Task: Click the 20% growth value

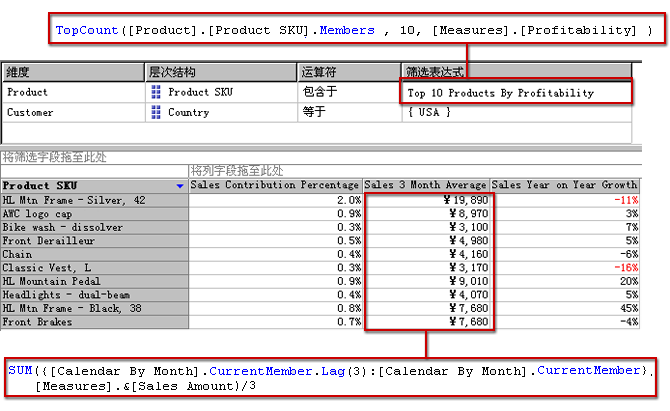Action: point(629,281)
